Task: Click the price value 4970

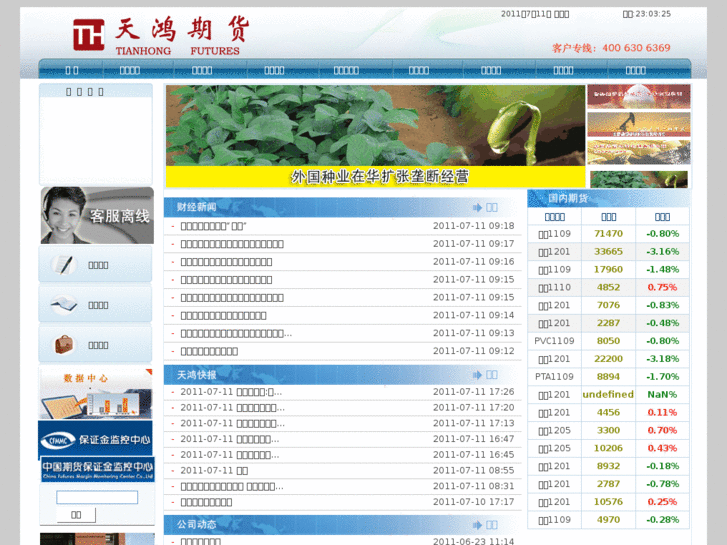Action: 608,519
